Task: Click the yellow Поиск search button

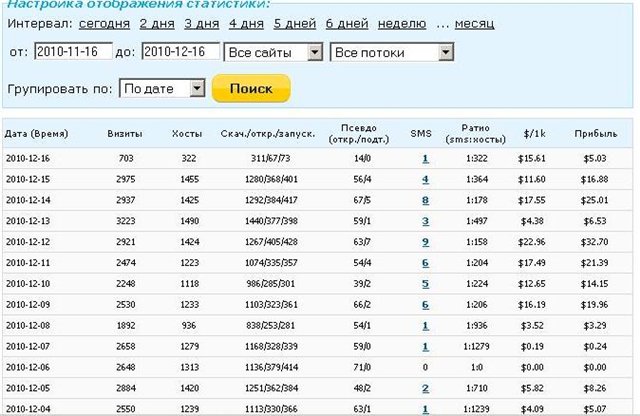Action: click(251, 89)
